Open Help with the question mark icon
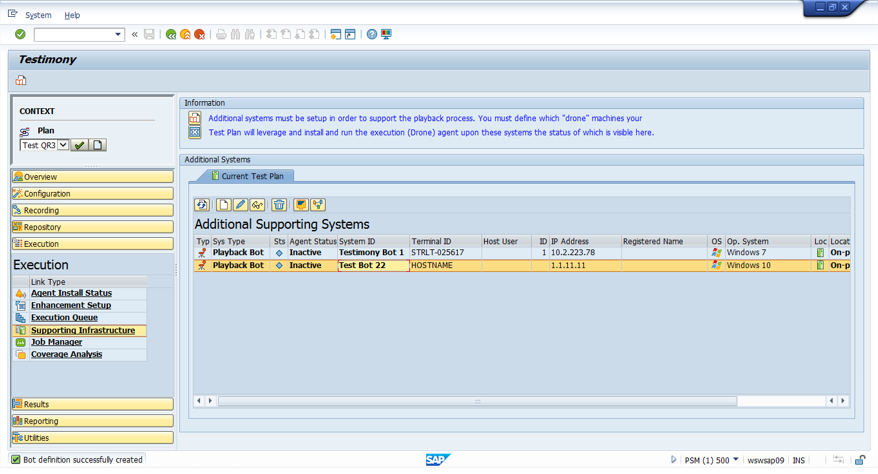The width and height of the screenshot is (878, 474). point(372,35)
